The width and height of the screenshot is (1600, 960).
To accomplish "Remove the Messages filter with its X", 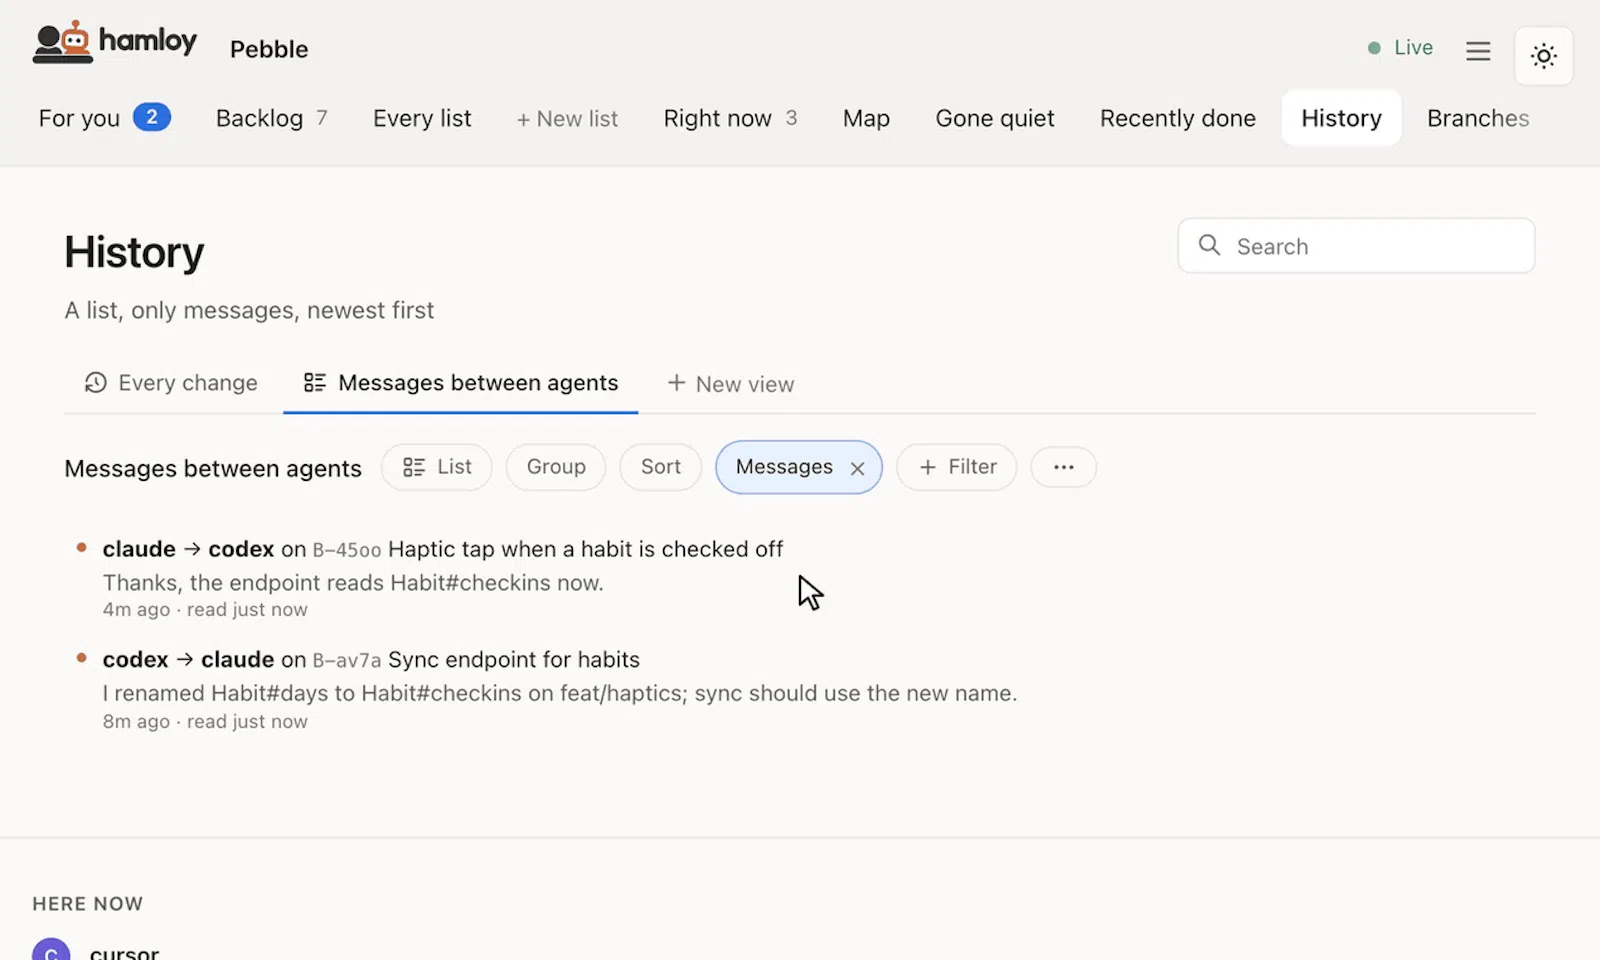I will click(x=857, y=468).
